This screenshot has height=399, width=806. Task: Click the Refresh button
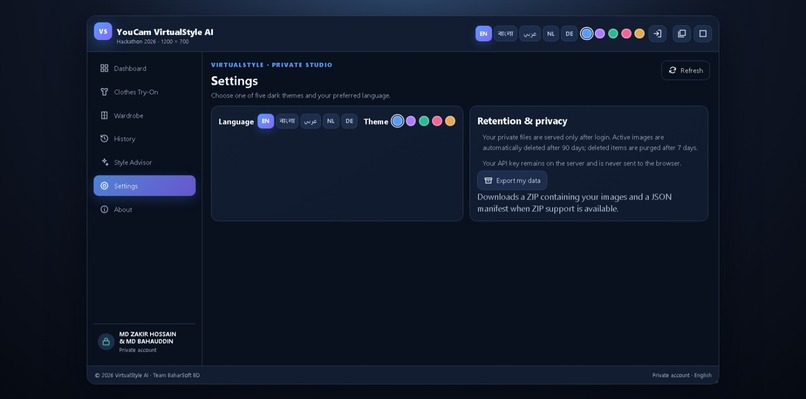point(685,70)
